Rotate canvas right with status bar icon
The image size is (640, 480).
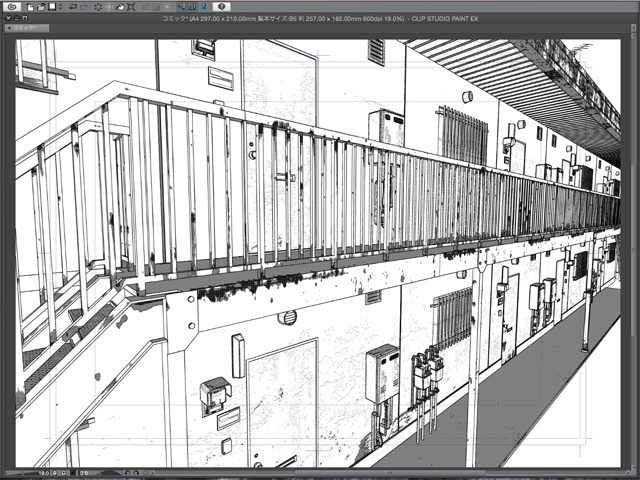tap(136, 473)
